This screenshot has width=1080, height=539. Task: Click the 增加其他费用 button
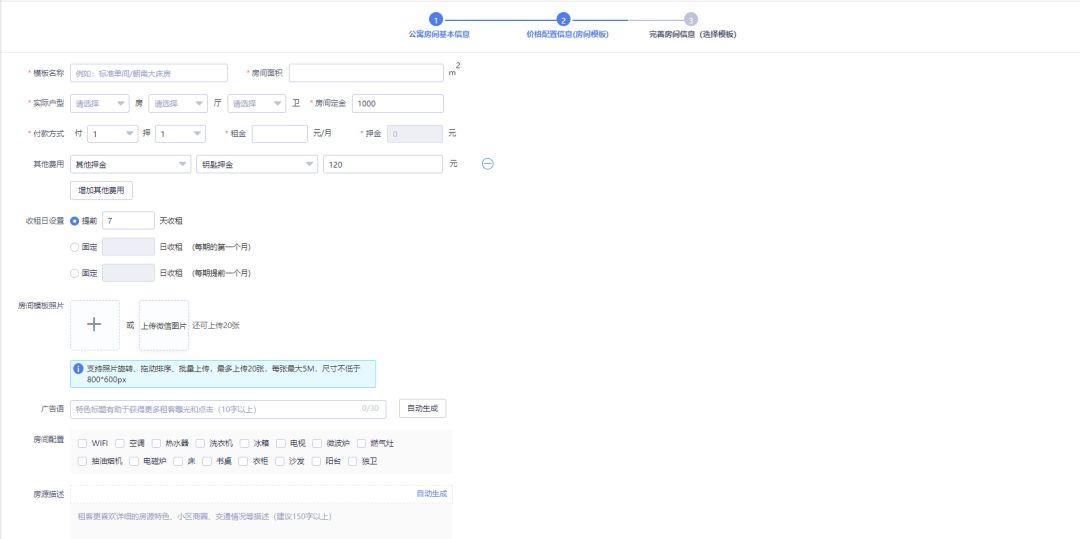tap(101, 190)
